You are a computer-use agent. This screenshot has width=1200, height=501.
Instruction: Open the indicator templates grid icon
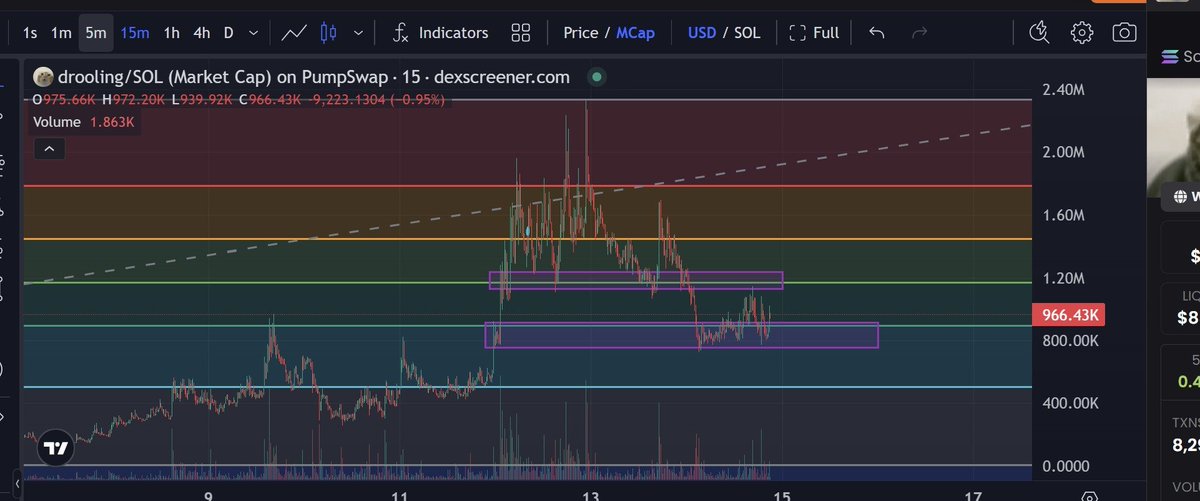point(520,33)
